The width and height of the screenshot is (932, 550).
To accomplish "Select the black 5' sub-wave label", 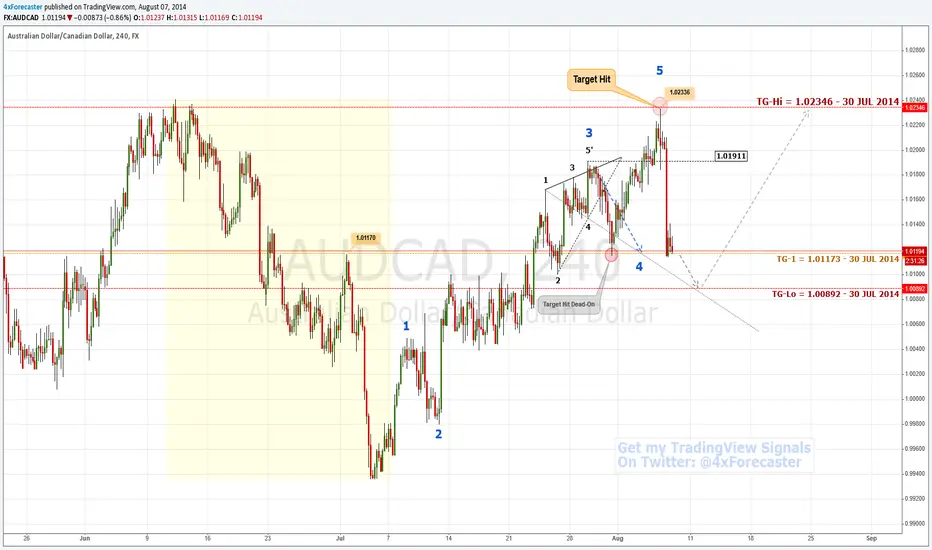I will click(x=589, y=150).
